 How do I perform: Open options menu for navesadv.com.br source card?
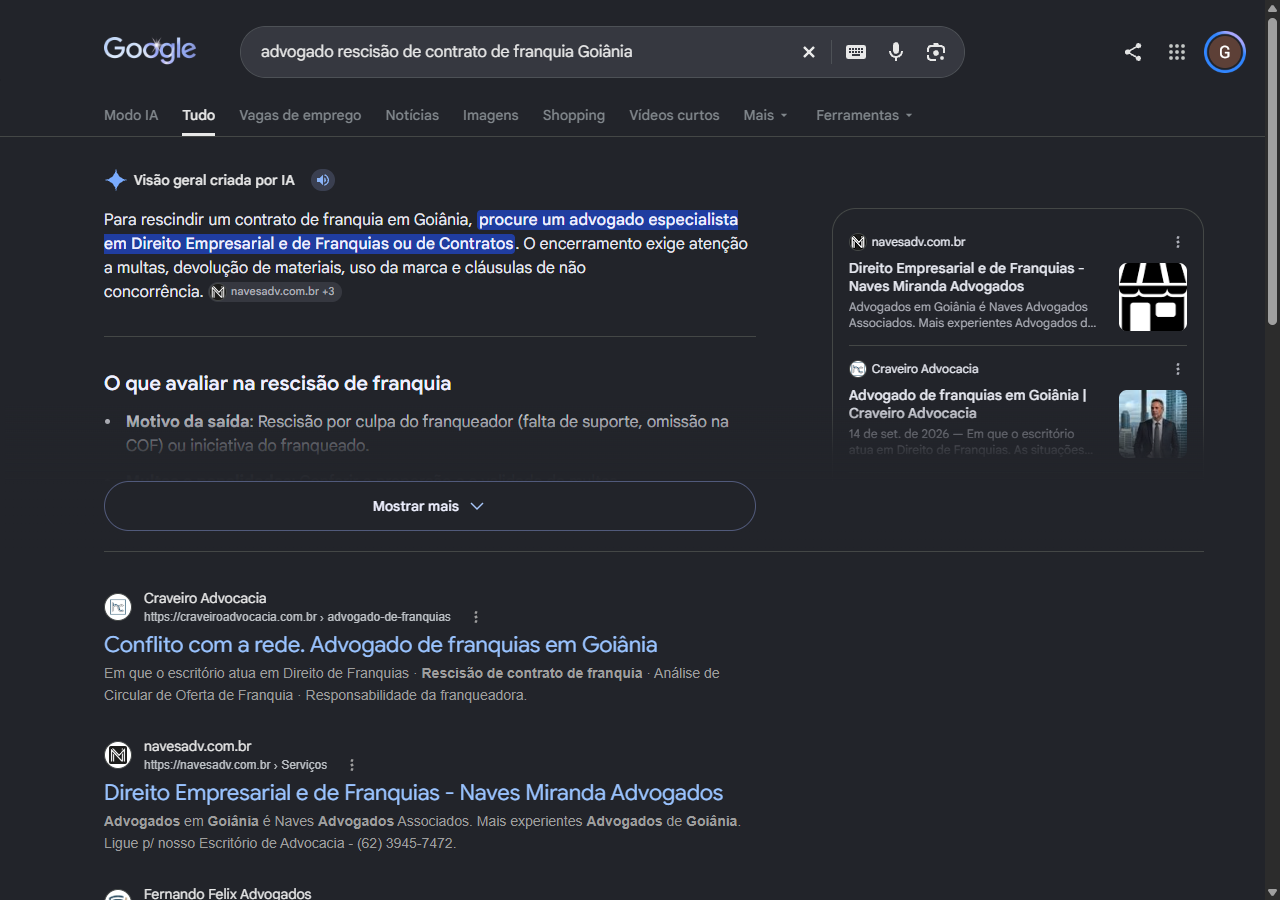pos(1178,242)
